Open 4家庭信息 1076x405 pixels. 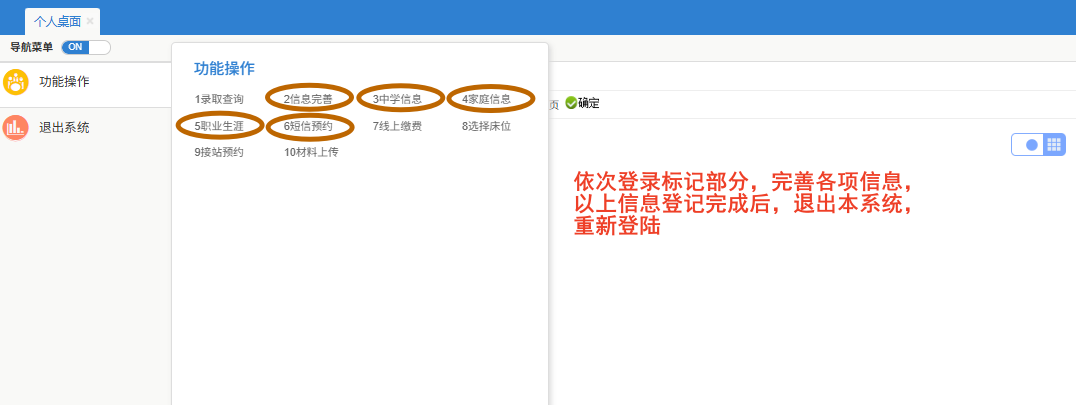pos(487,99)
